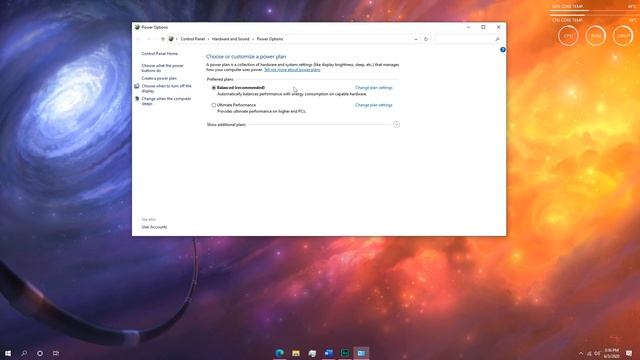Open Create a power plan link

tap(159, 78)
